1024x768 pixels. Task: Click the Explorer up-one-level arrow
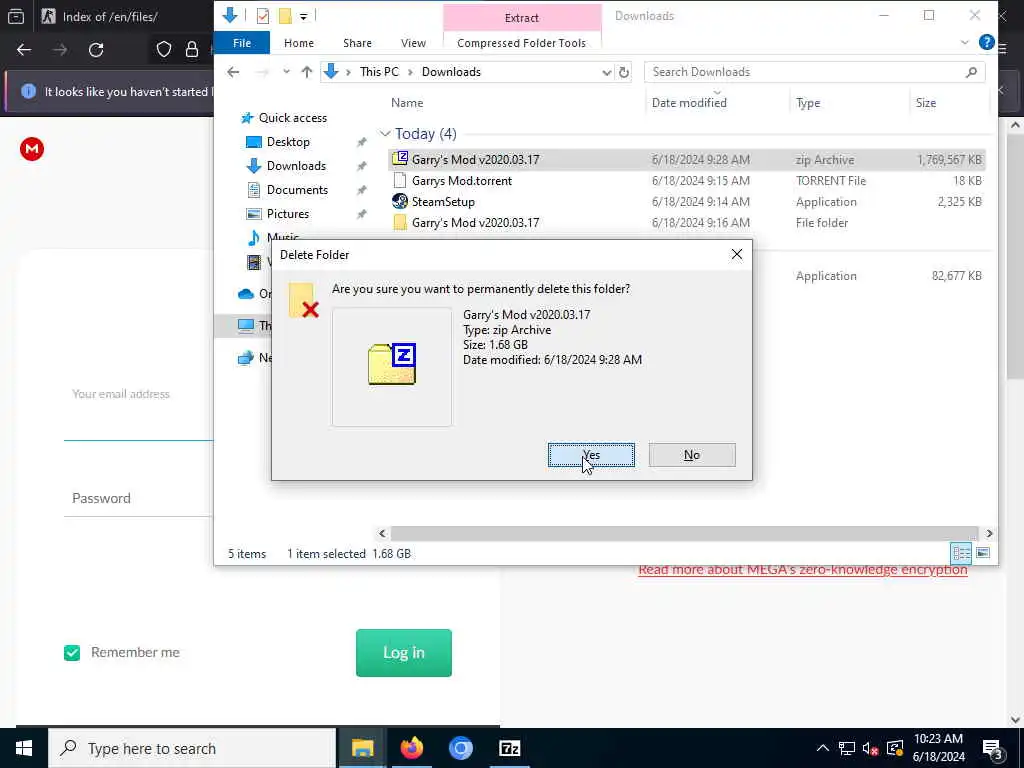coord(306,72)
